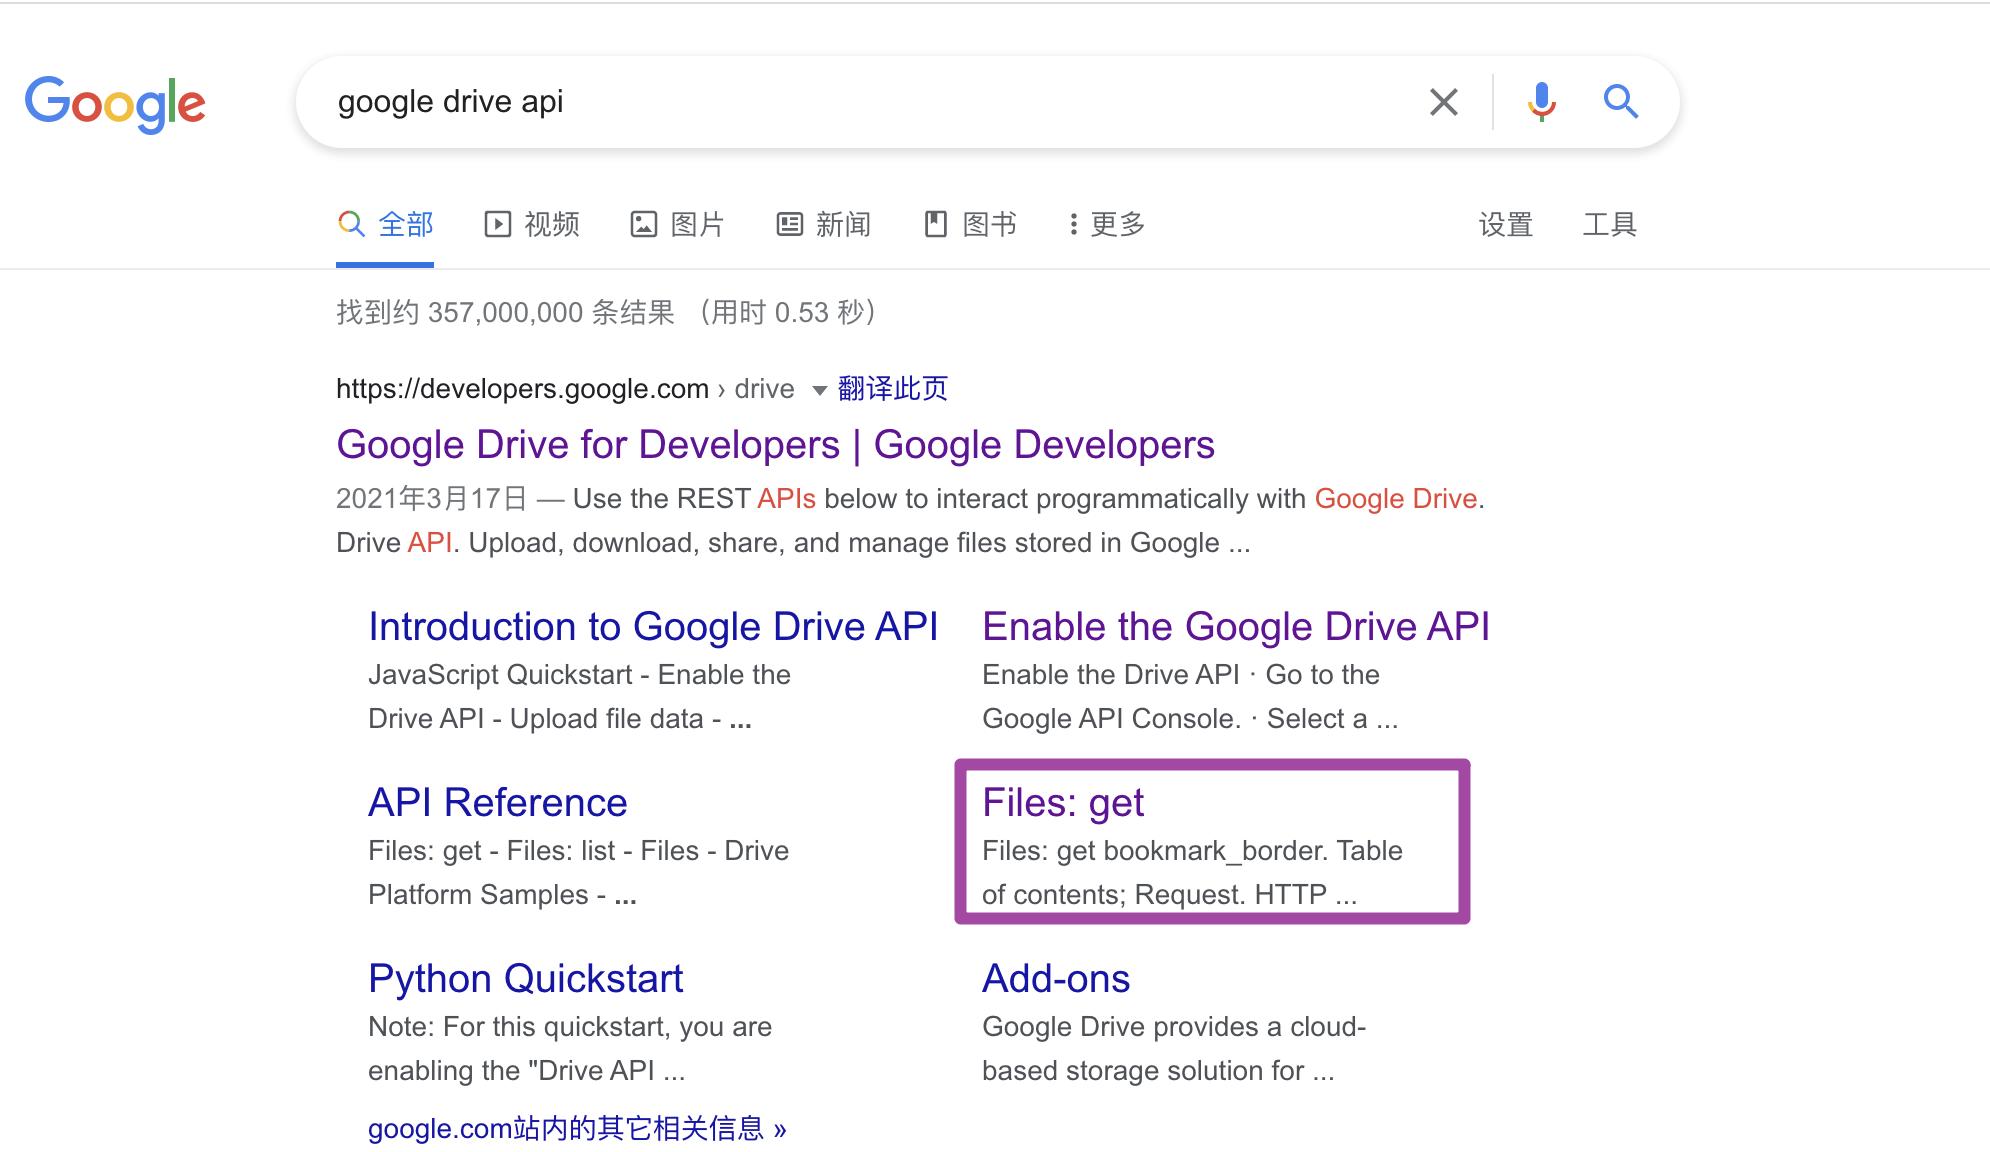Viewport: 1990px width, 1152px height.
Task: Click the newspaper icon on the 新闻 tab
Action: pos(790,224)
